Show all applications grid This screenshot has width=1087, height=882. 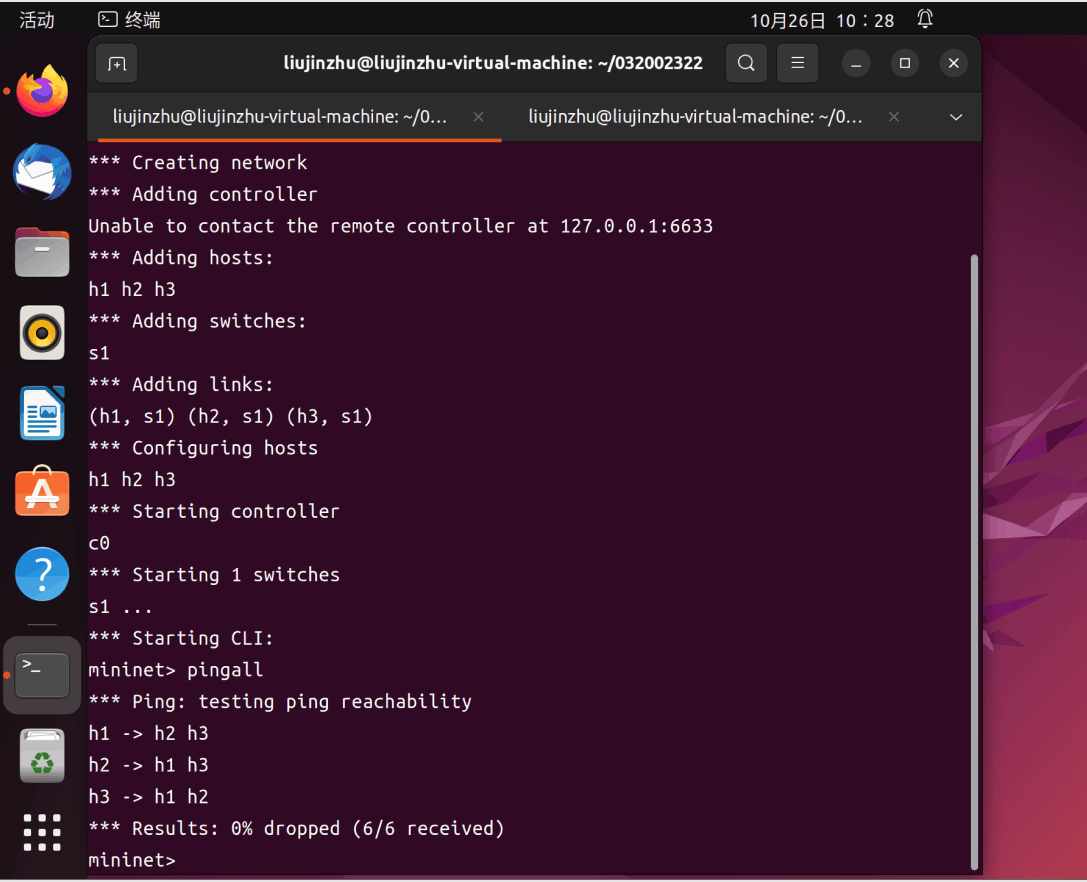[42, 834]
